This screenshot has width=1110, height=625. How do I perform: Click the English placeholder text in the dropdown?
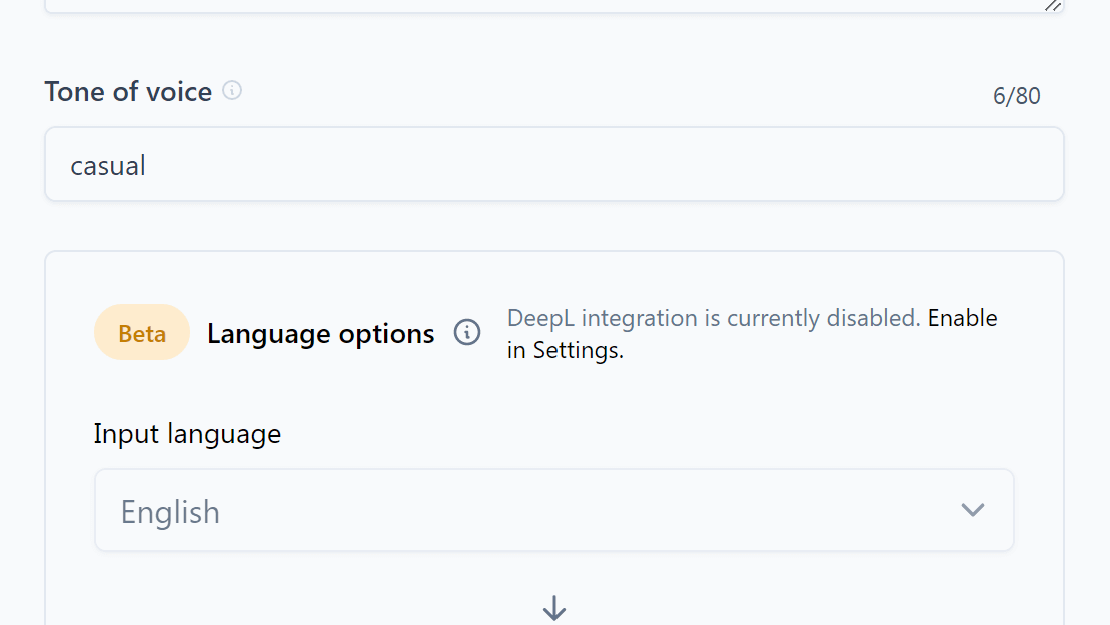click(170, 512)
